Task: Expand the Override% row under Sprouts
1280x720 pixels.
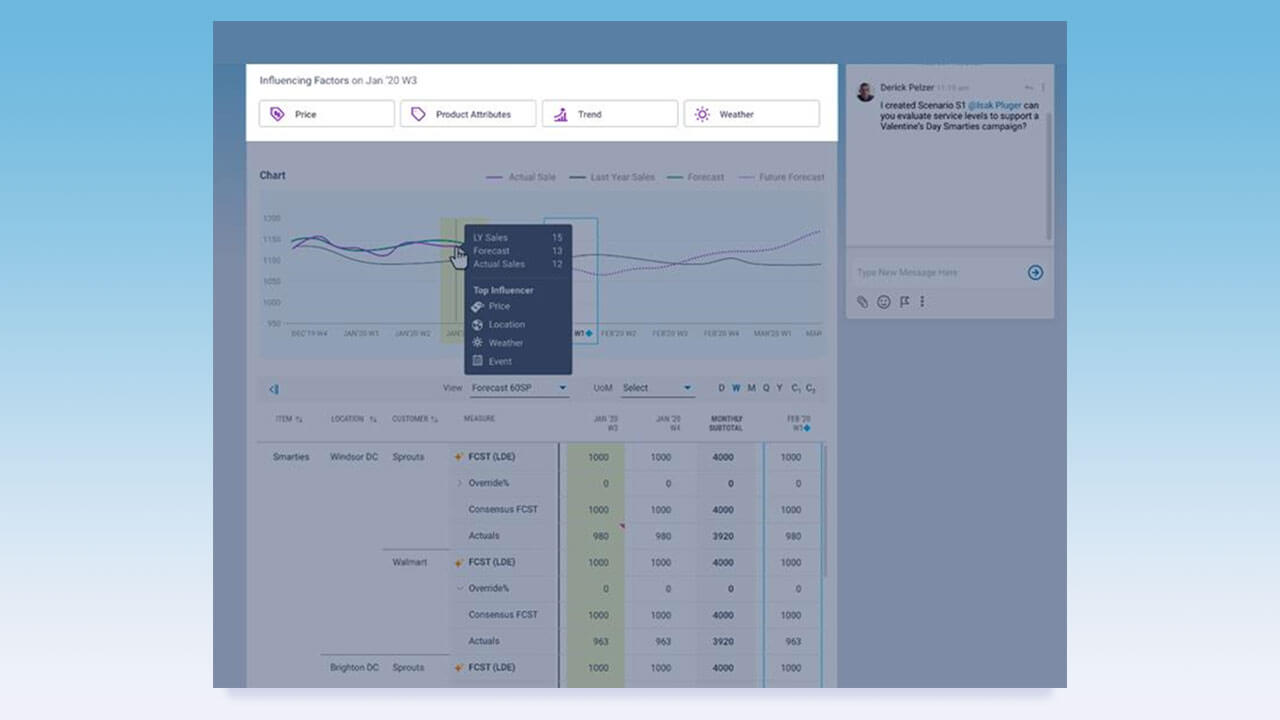Action: click(460, 483)
